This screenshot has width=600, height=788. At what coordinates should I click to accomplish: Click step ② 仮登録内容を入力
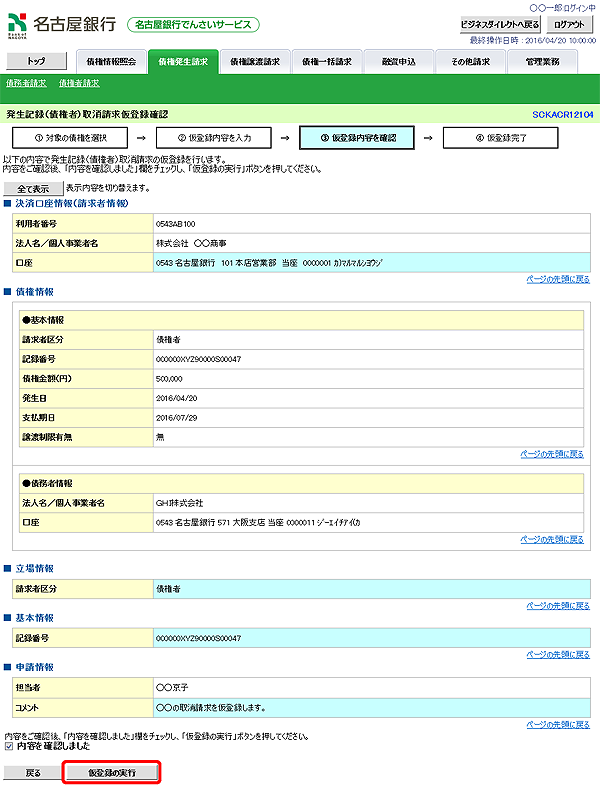(x=214, y=138)
